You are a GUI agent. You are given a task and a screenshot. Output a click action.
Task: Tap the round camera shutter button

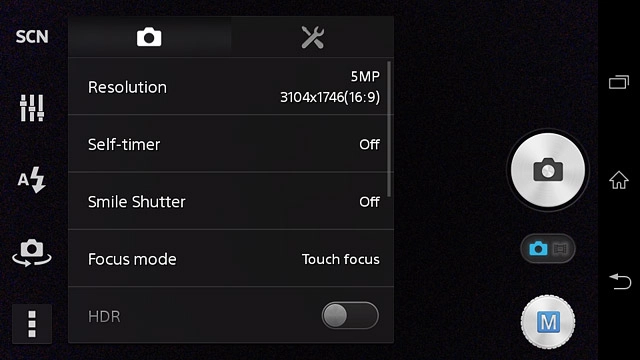[x=548, y=170]
